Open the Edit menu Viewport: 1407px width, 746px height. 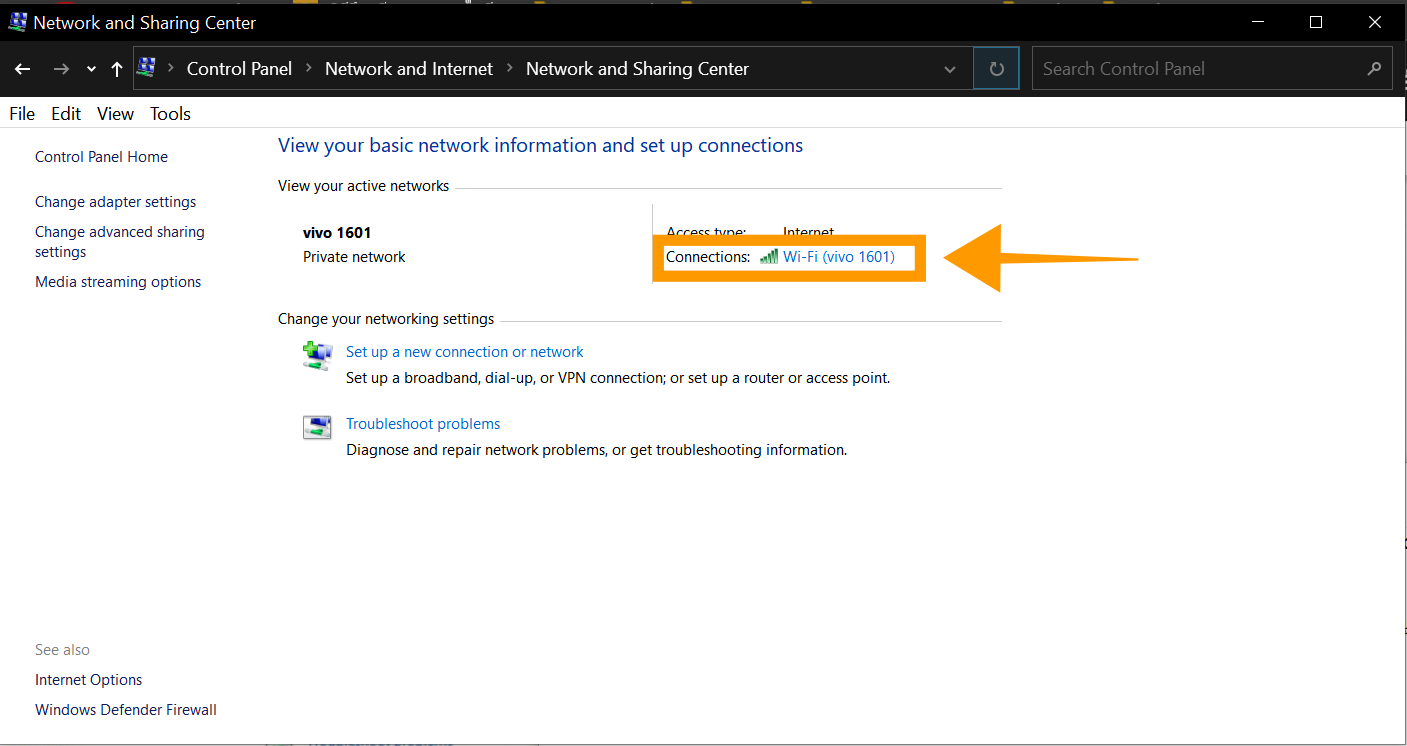click(66, 114)
